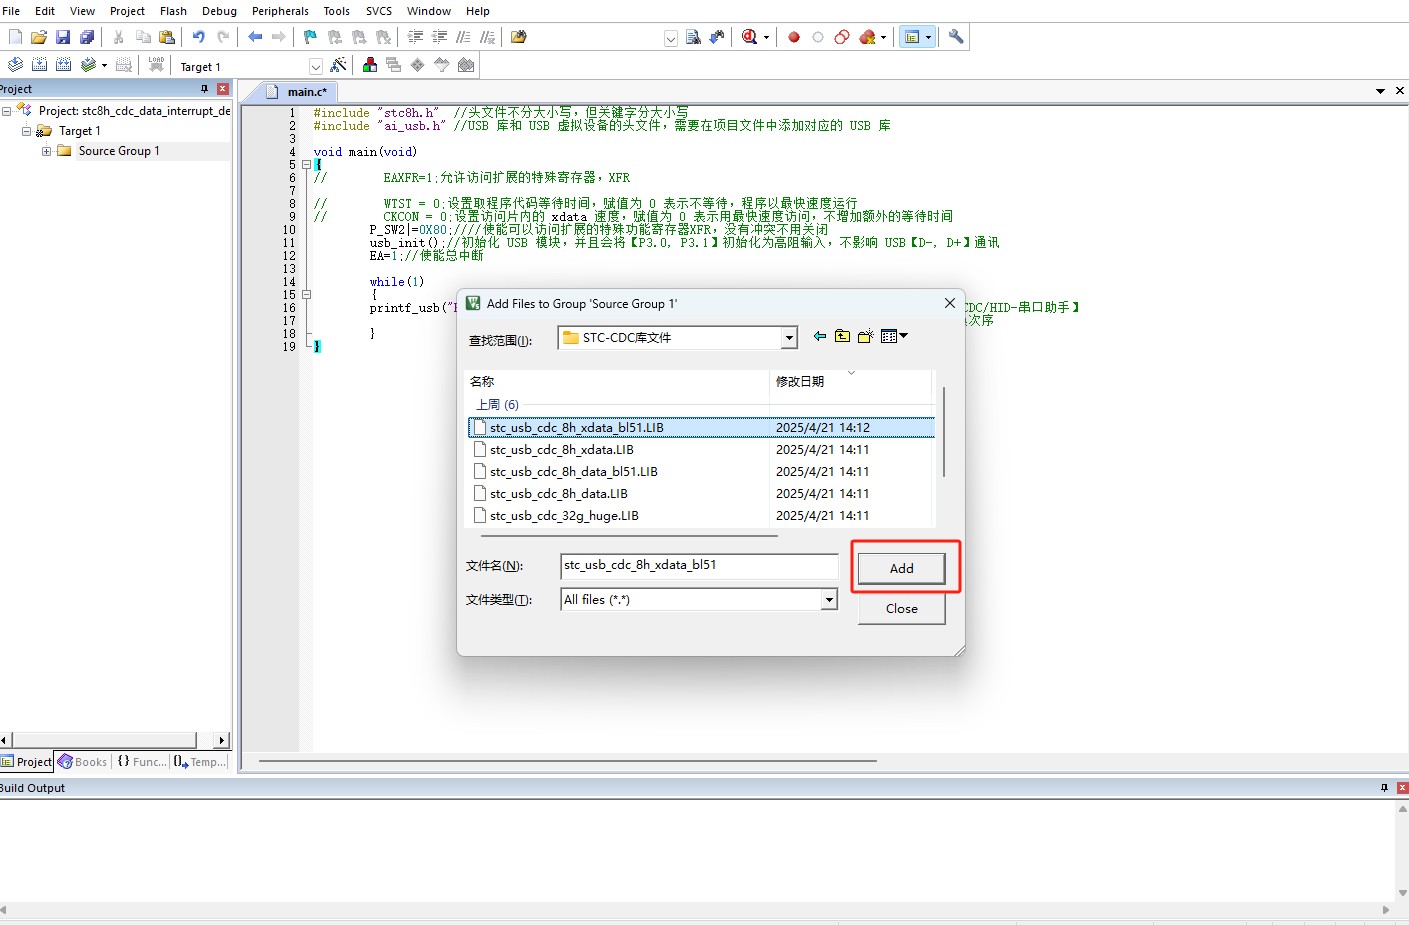Click the Add button in dialog

901,568
